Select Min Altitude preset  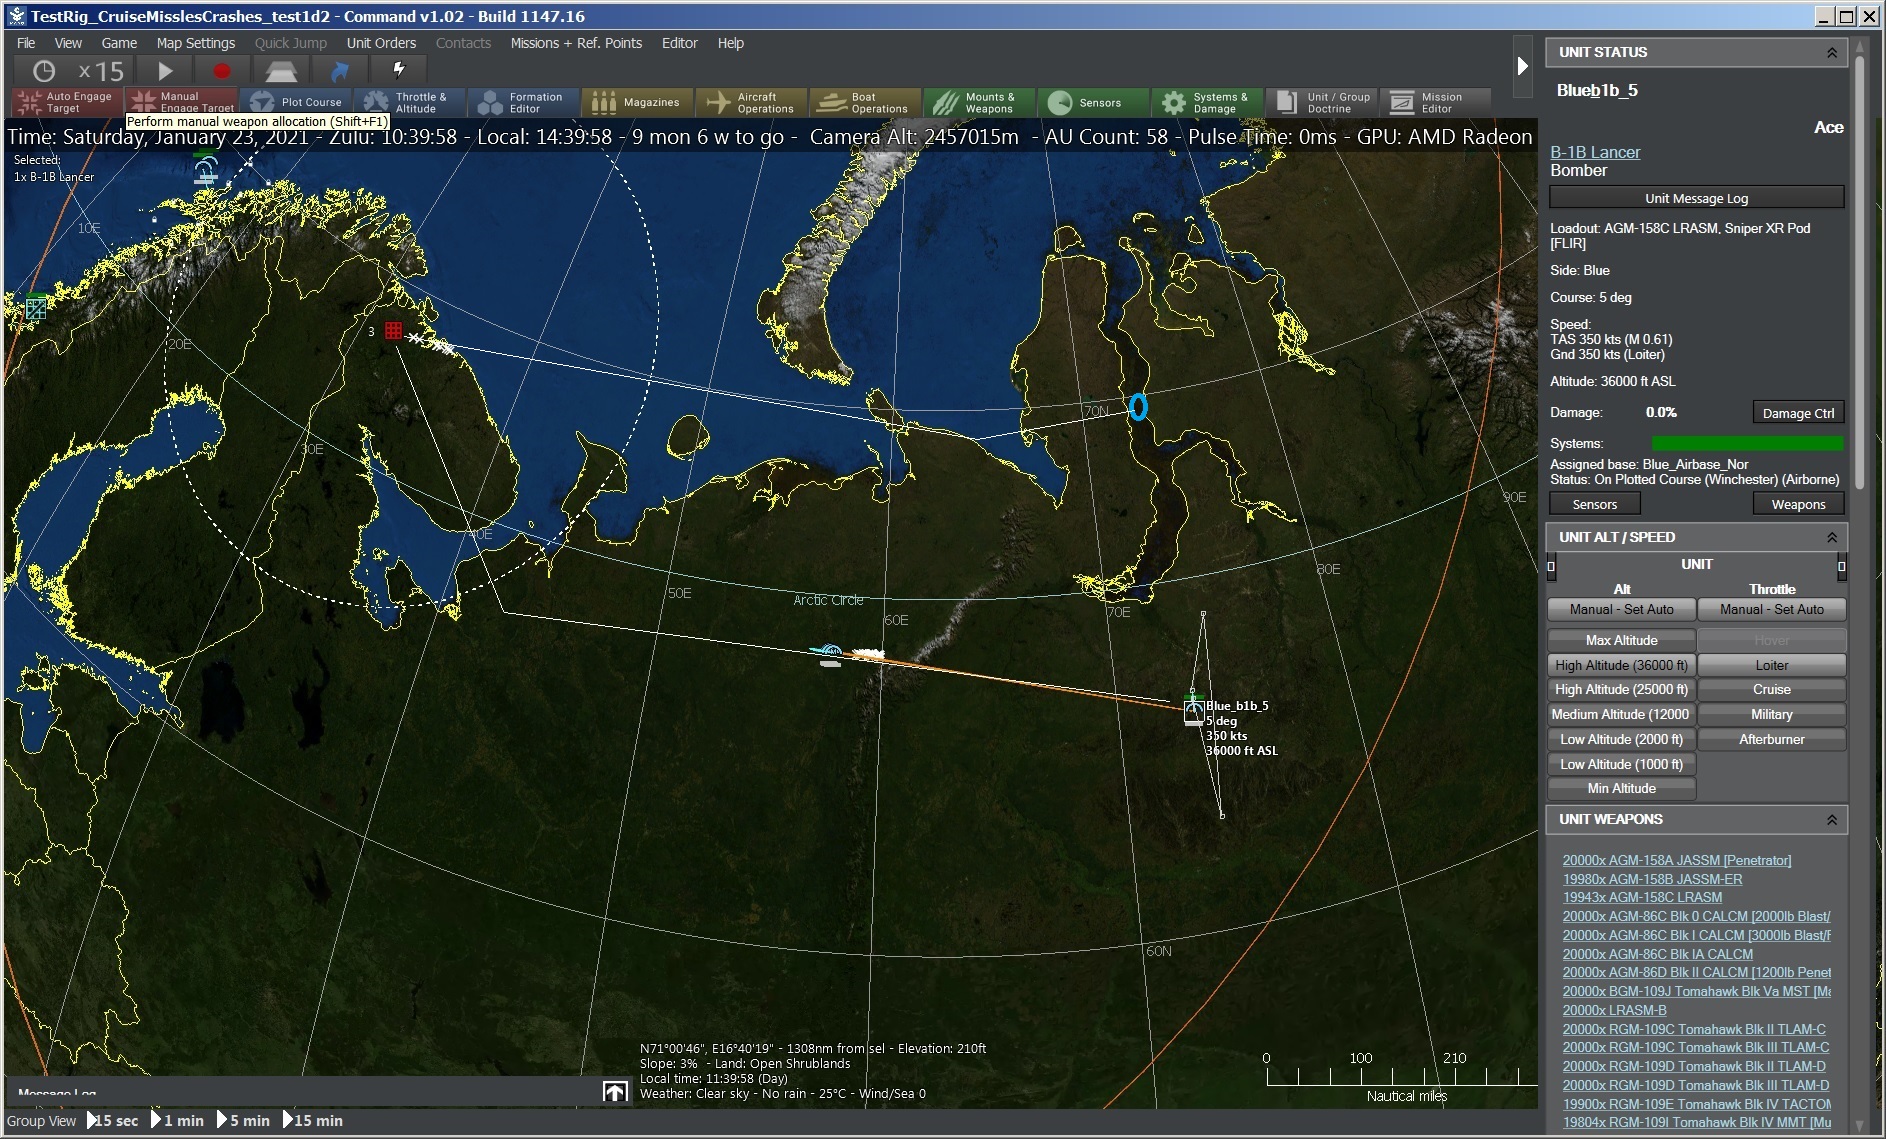pos(1621,788)
